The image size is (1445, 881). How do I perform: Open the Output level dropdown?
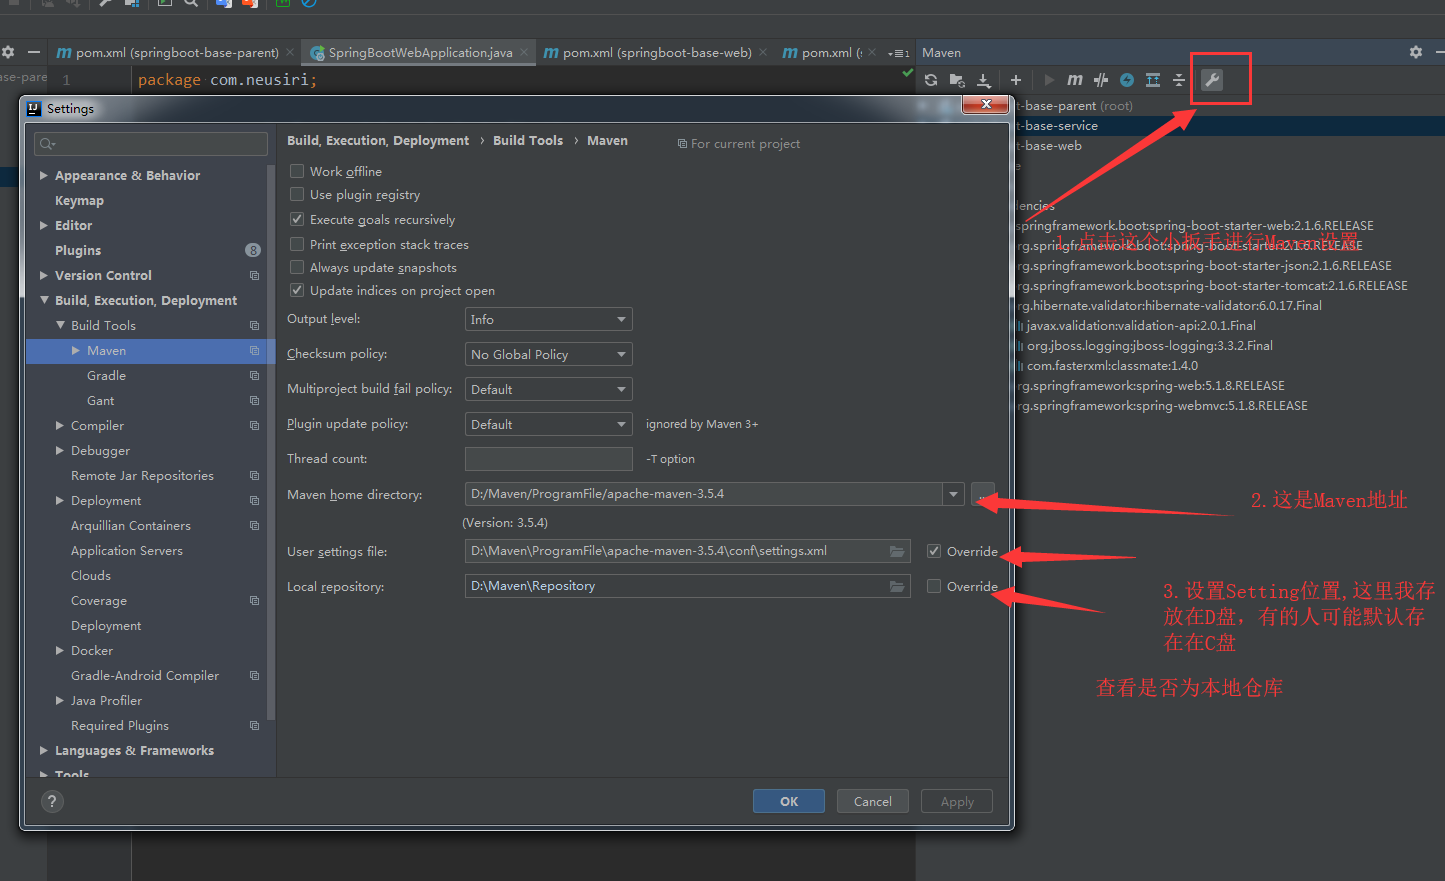549,319
